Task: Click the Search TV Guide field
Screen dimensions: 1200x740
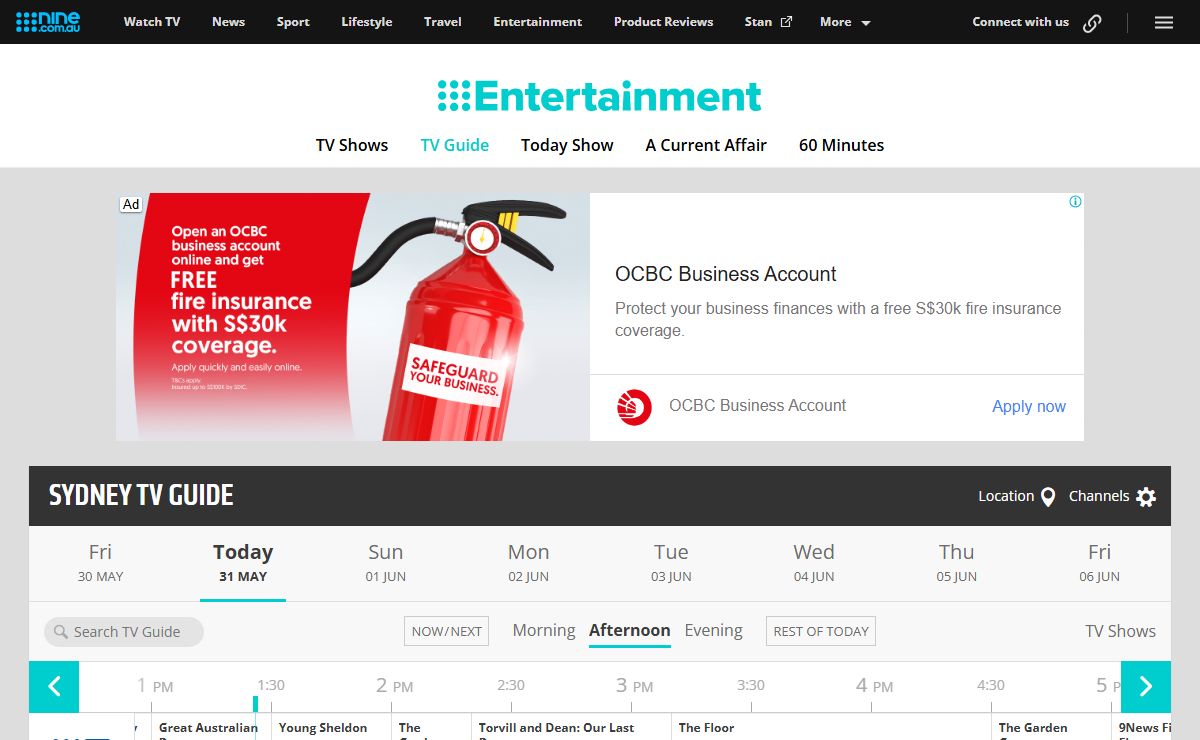Action: coord(124,632)
